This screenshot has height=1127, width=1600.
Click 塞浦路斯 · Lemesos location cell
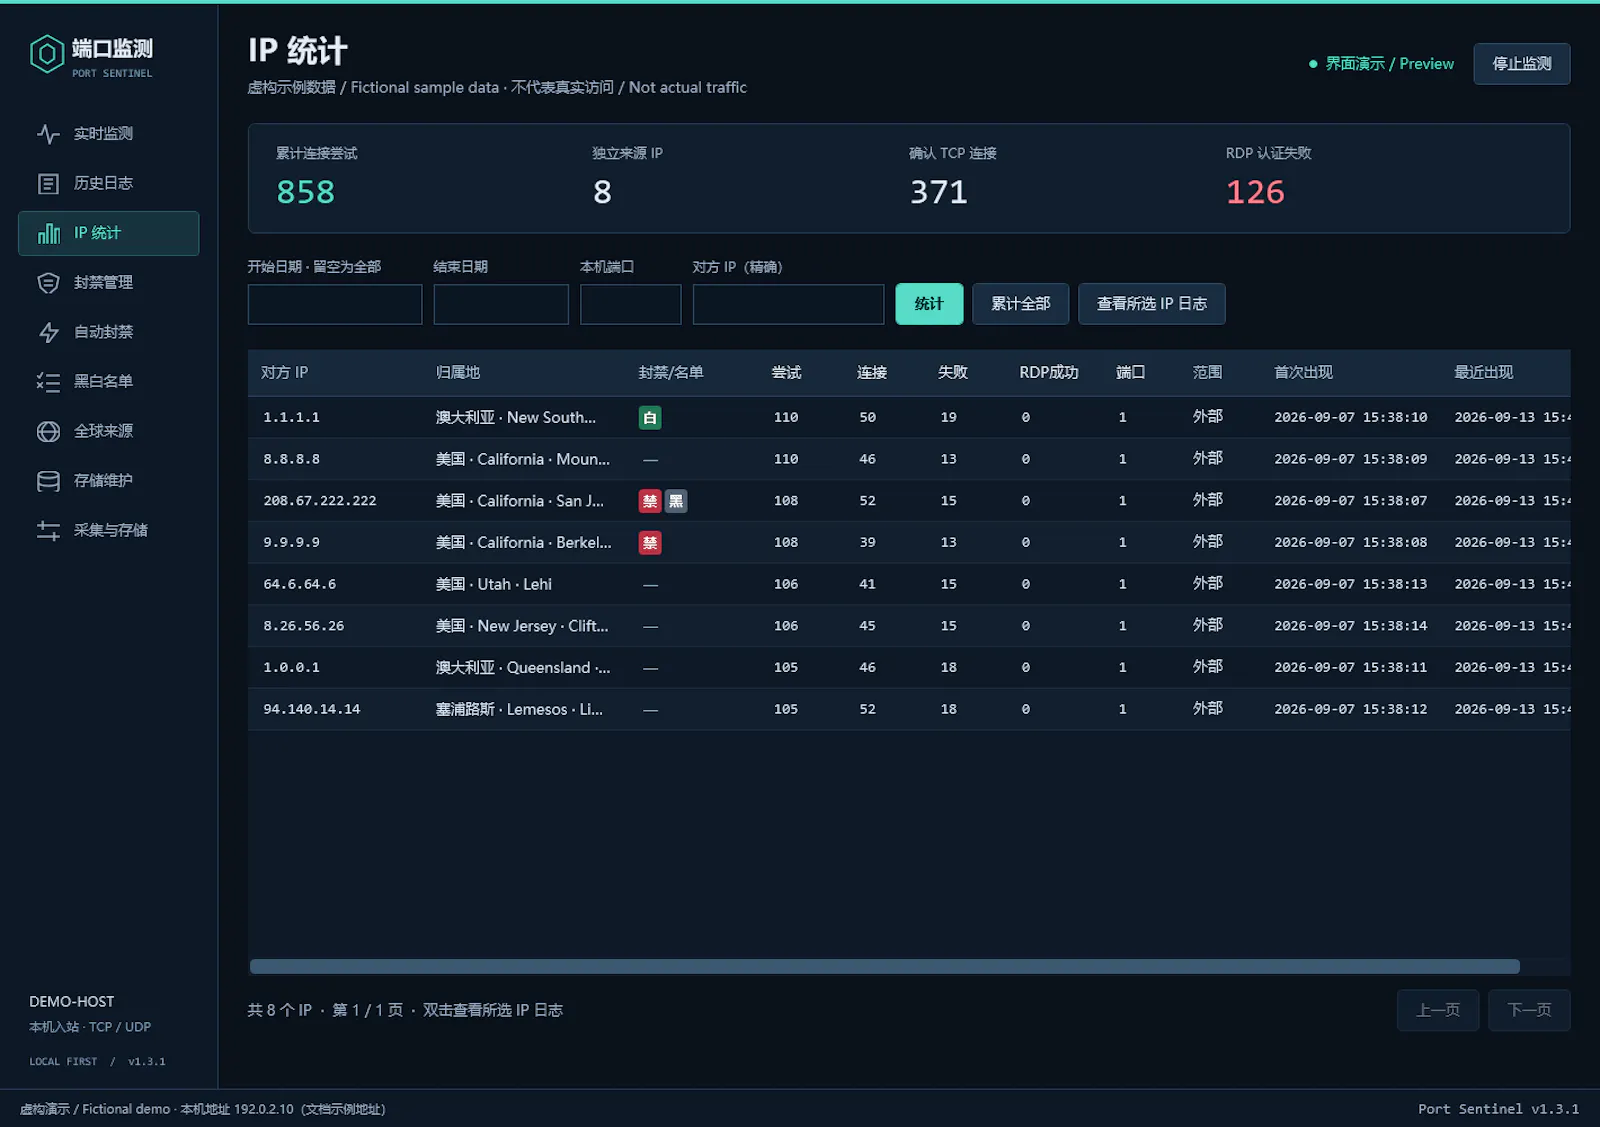coord(520,709)
